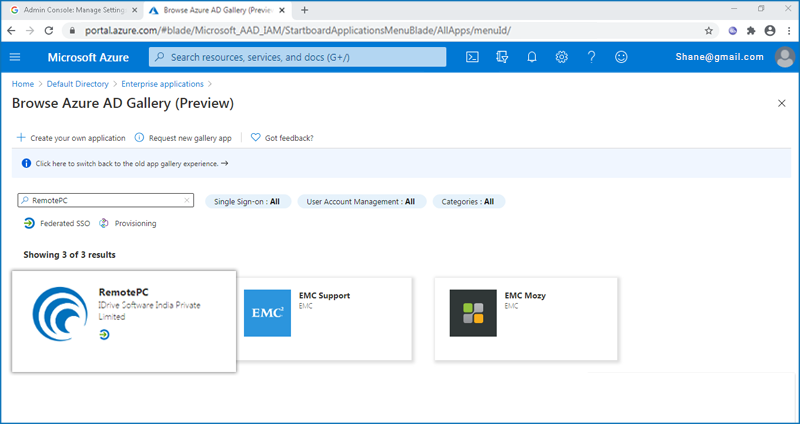Image resolution: width=800 pixels, height=424 pixels.
Task: Click Create your own application
Action: 71,138
